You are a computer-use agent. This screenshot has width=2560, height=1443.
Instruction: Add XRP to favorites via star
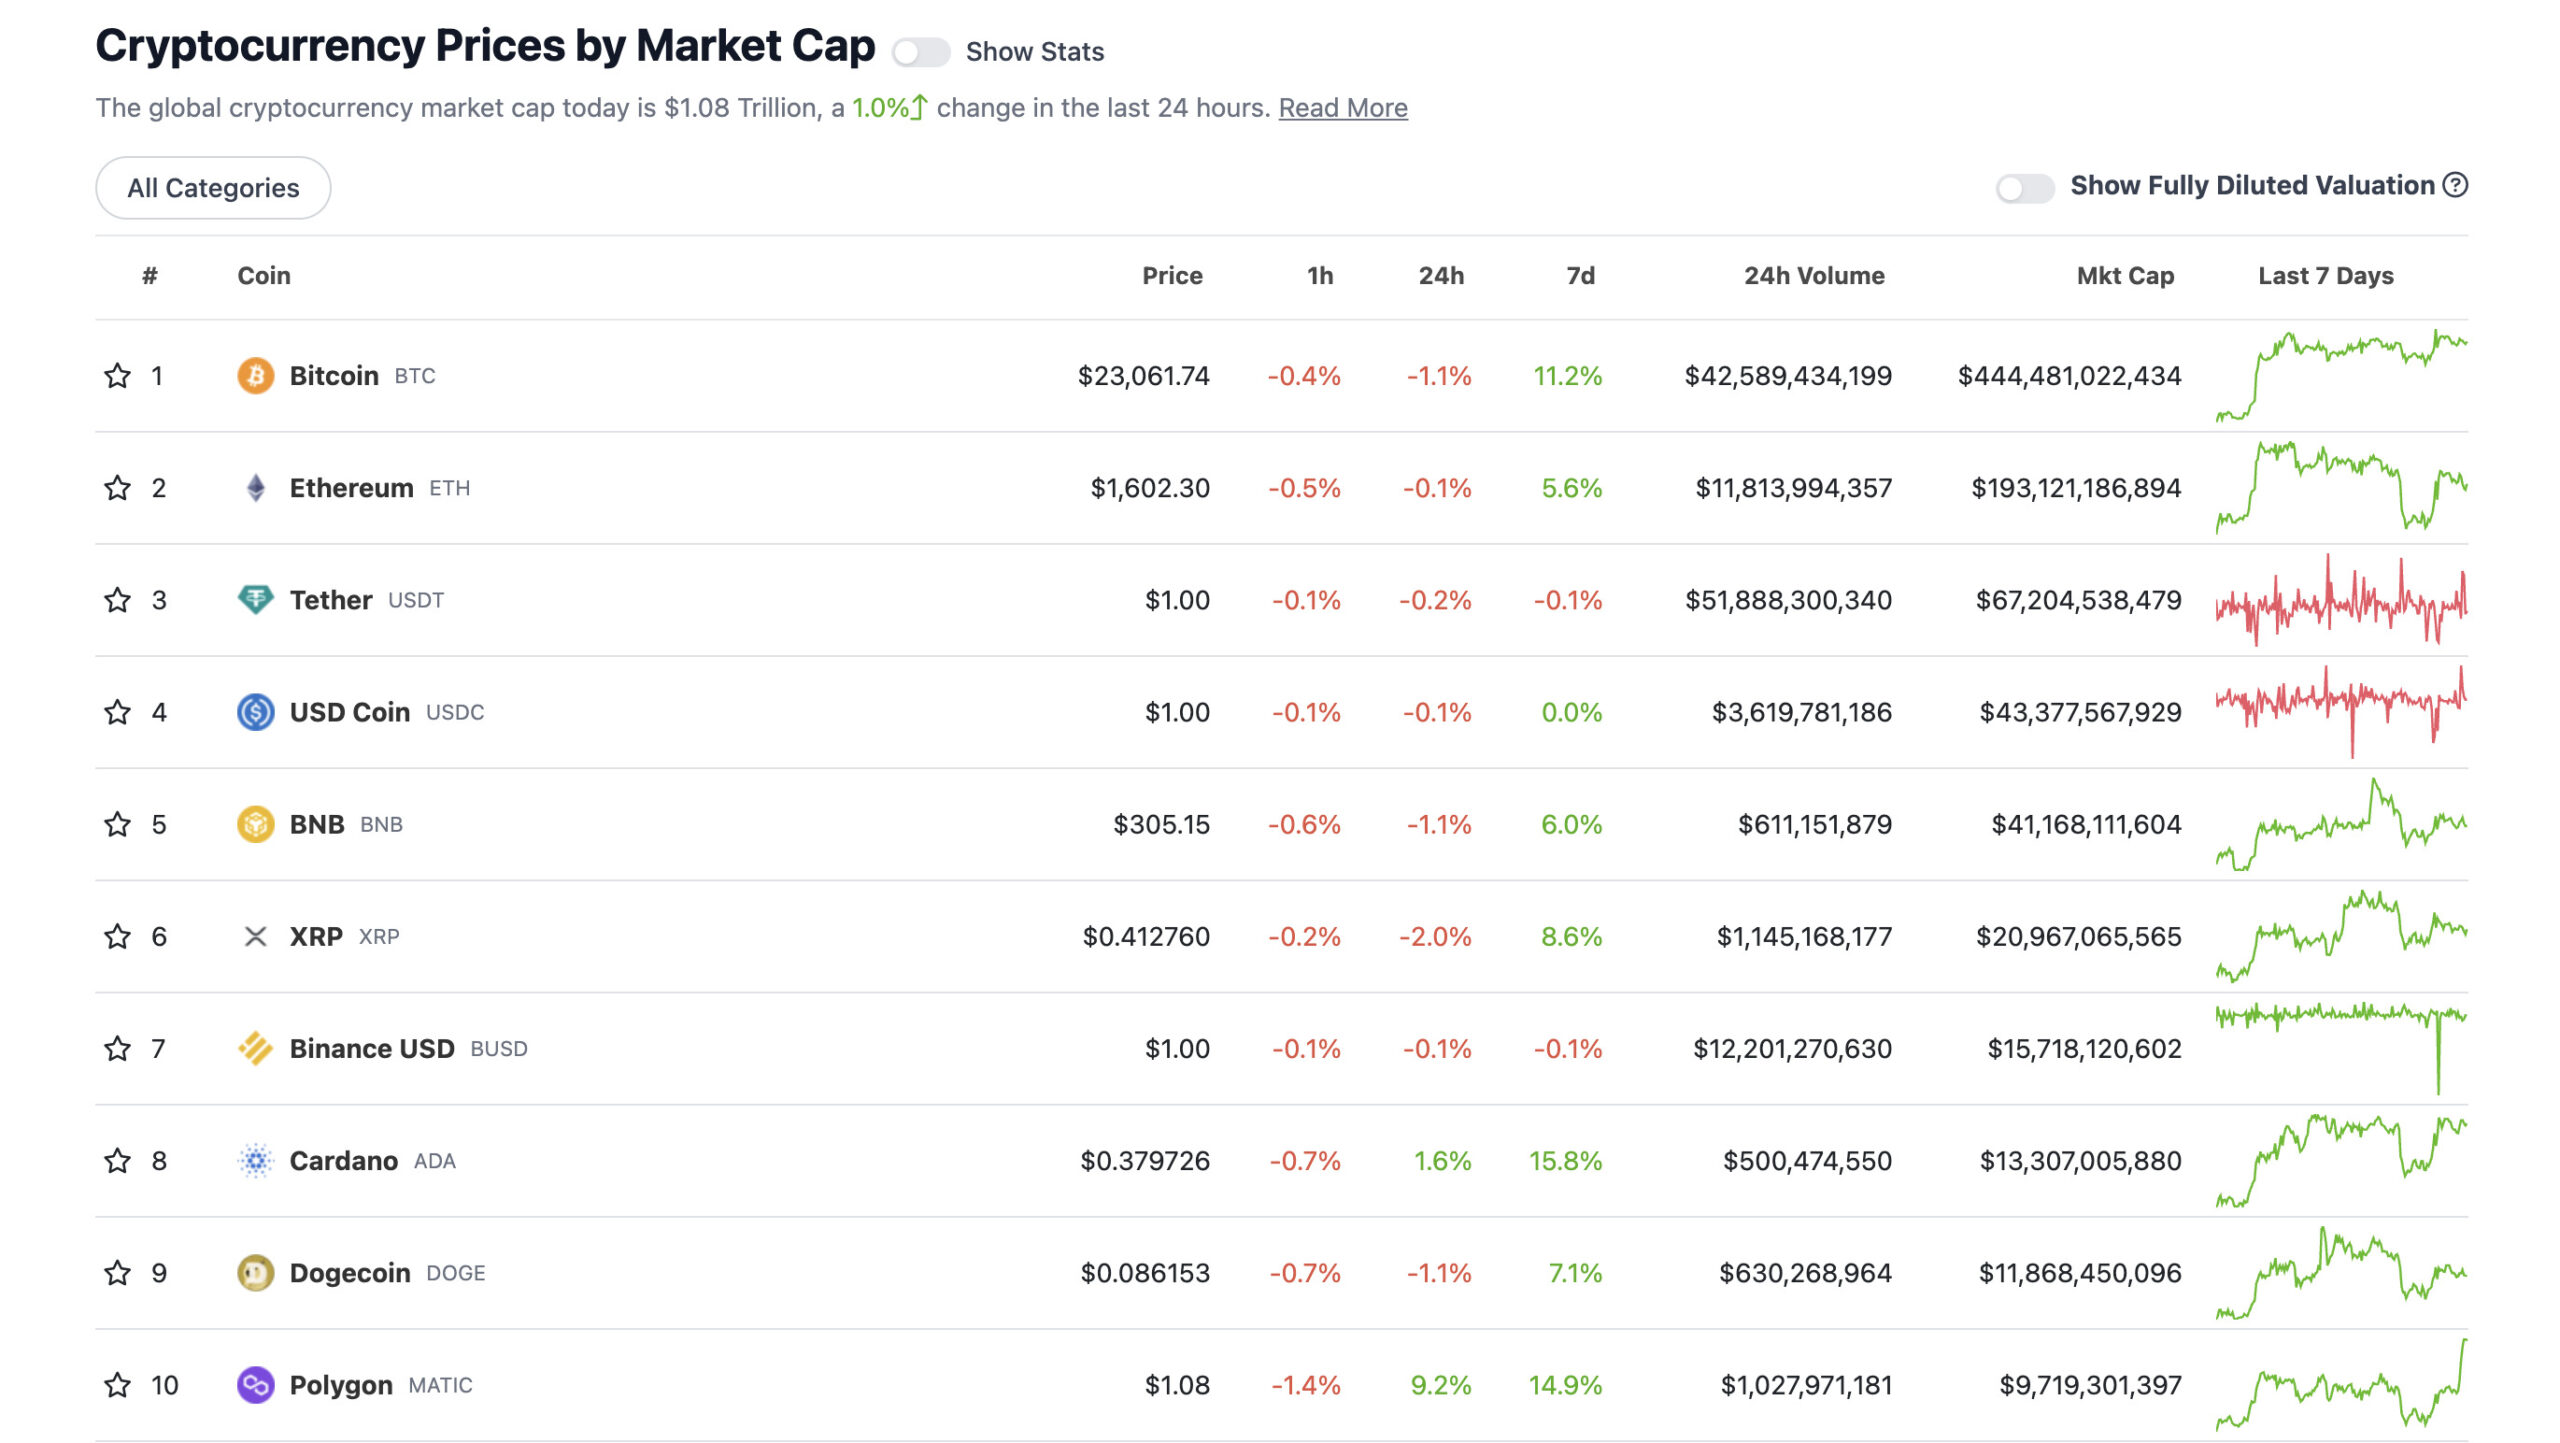pyautogui.click(x=117, y=936)
